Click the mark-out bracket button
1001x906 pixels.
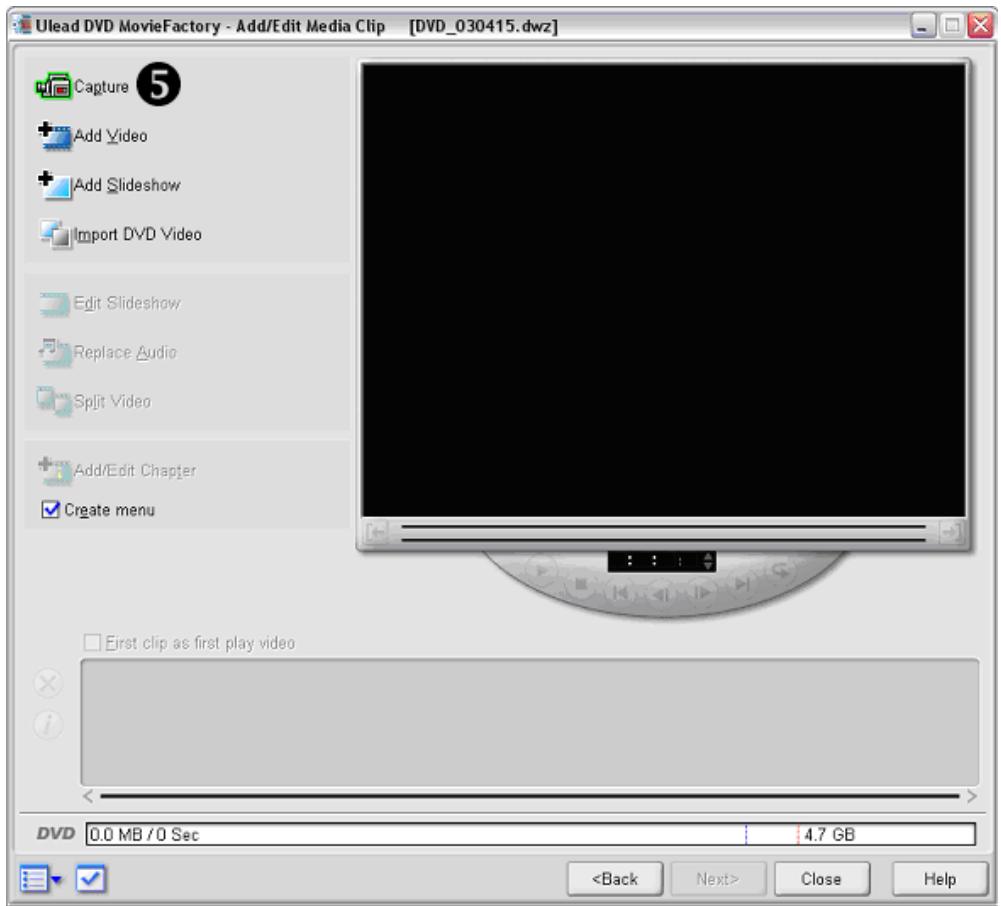click(951, 531)
